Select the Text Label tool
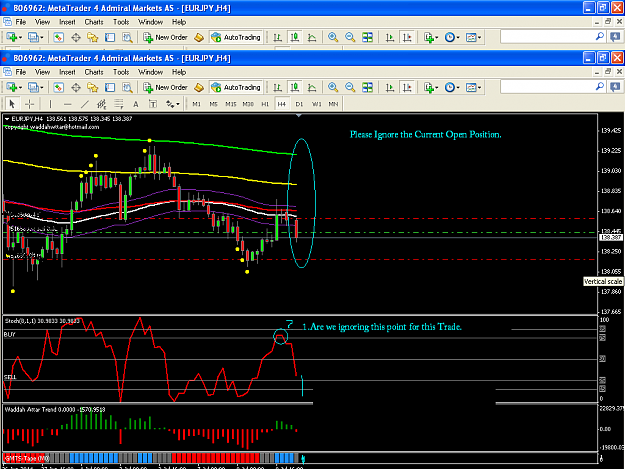Image resolution: width=625 pixels, height=469 pixels. tap(153, 104)
